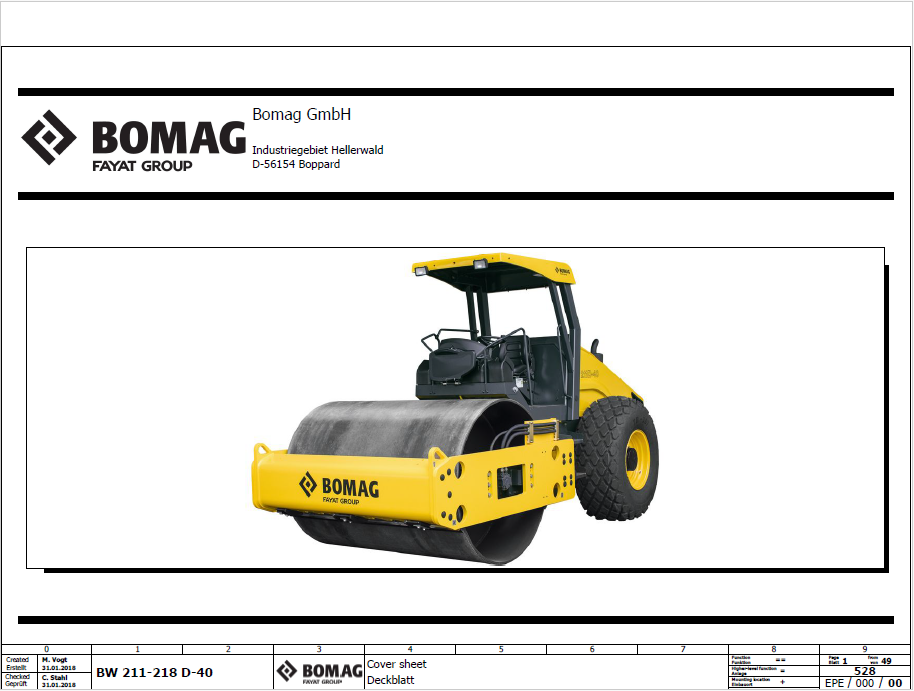Click the roller machine photo
Screen dimensions: 914x691
[x=455, y=408]
